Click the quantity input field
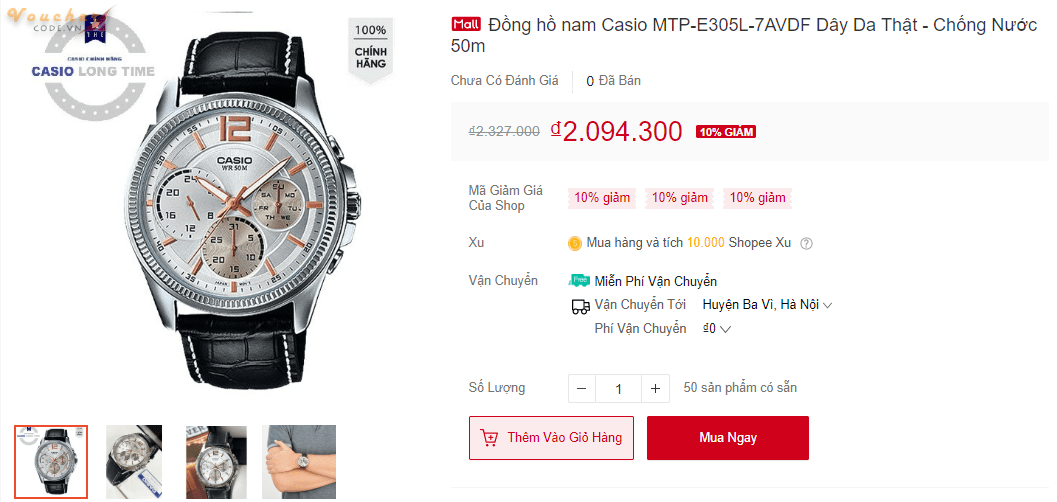1057x502 pixels. coord(619,388)
